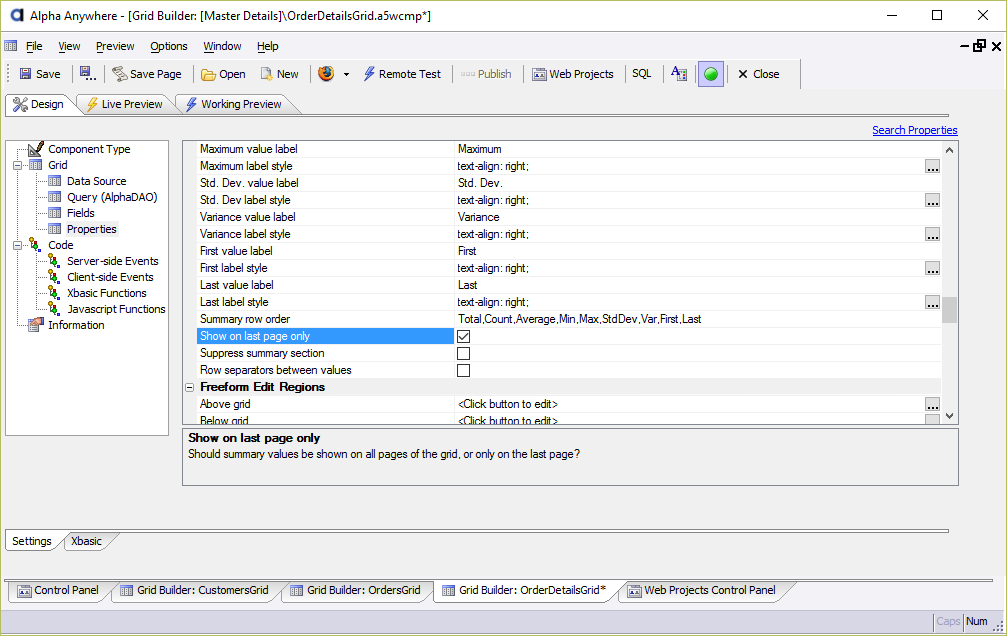Click the SQL toolbar button
This screenshot has height=636, width=1007.
click(x=642, y=73)
